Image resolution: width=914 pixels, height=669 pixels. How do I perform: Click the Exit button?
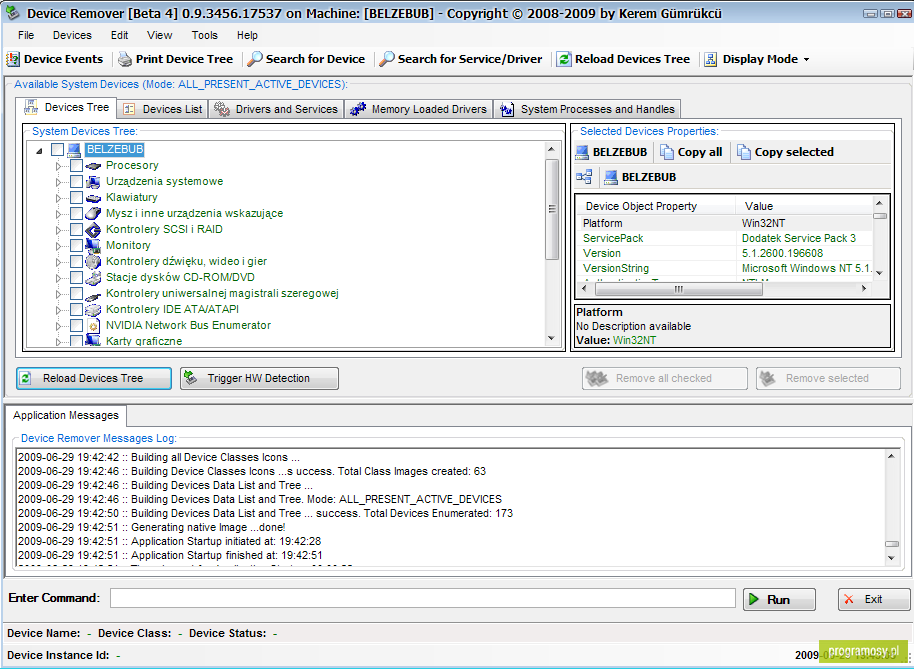coord(874,599)
